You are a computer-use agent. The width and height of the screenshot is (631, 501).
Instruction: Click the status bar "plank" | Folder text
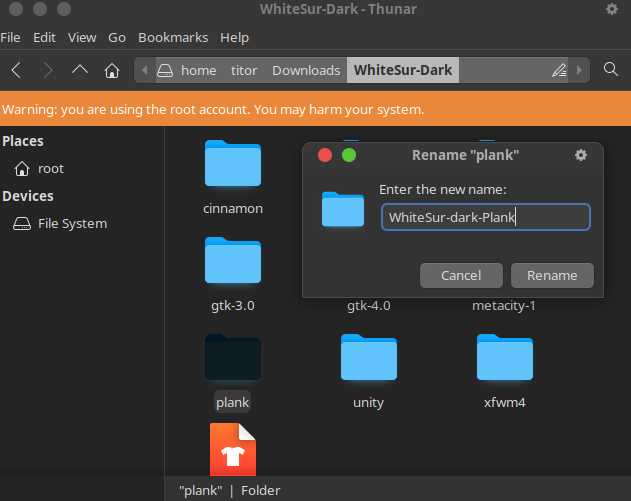pyautogui.click(x=229, y=491)
